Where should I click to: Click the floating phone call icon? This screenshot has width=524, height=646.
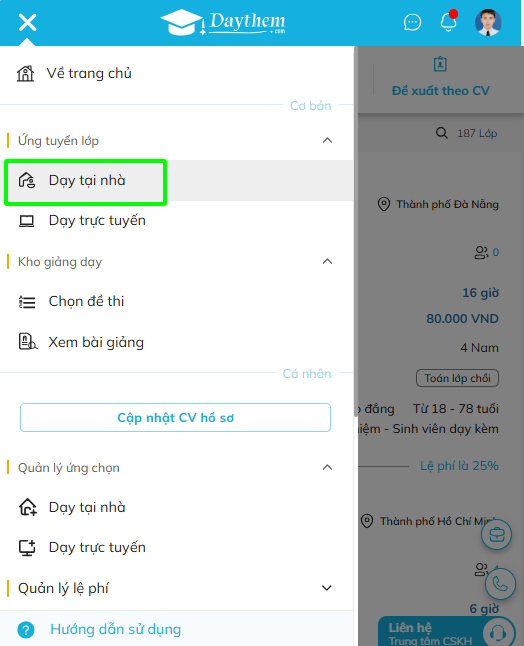click(500, 584)
